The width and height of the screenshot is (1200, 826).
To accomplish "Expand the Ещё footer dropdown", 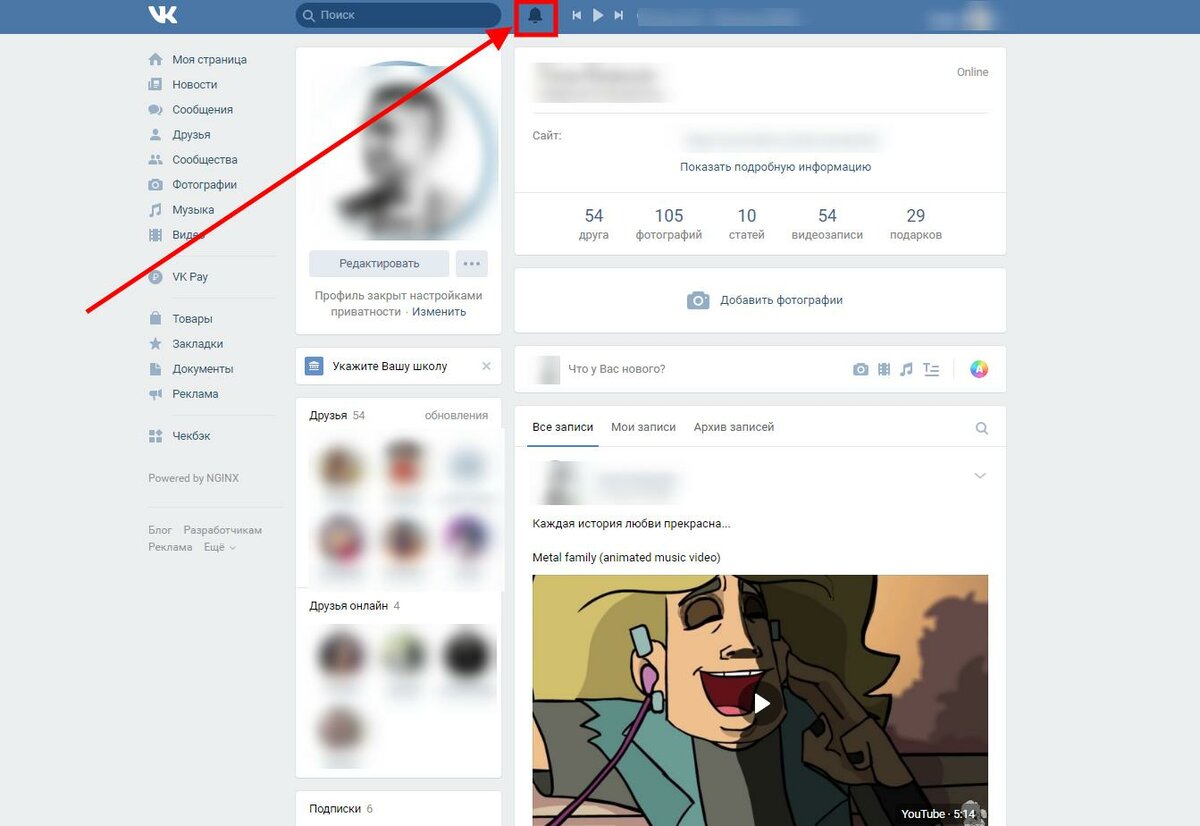I will [x=220, y=547].
